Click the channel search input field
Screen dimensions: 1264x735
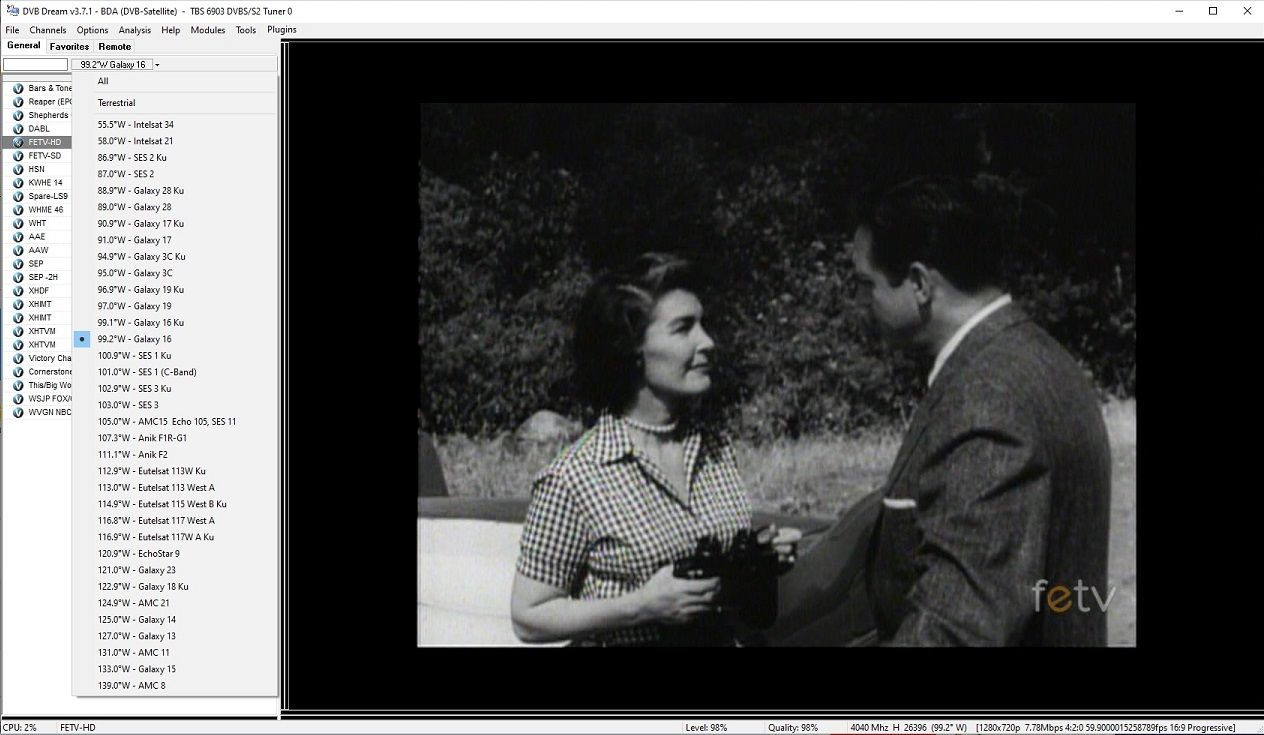point(35,65)
